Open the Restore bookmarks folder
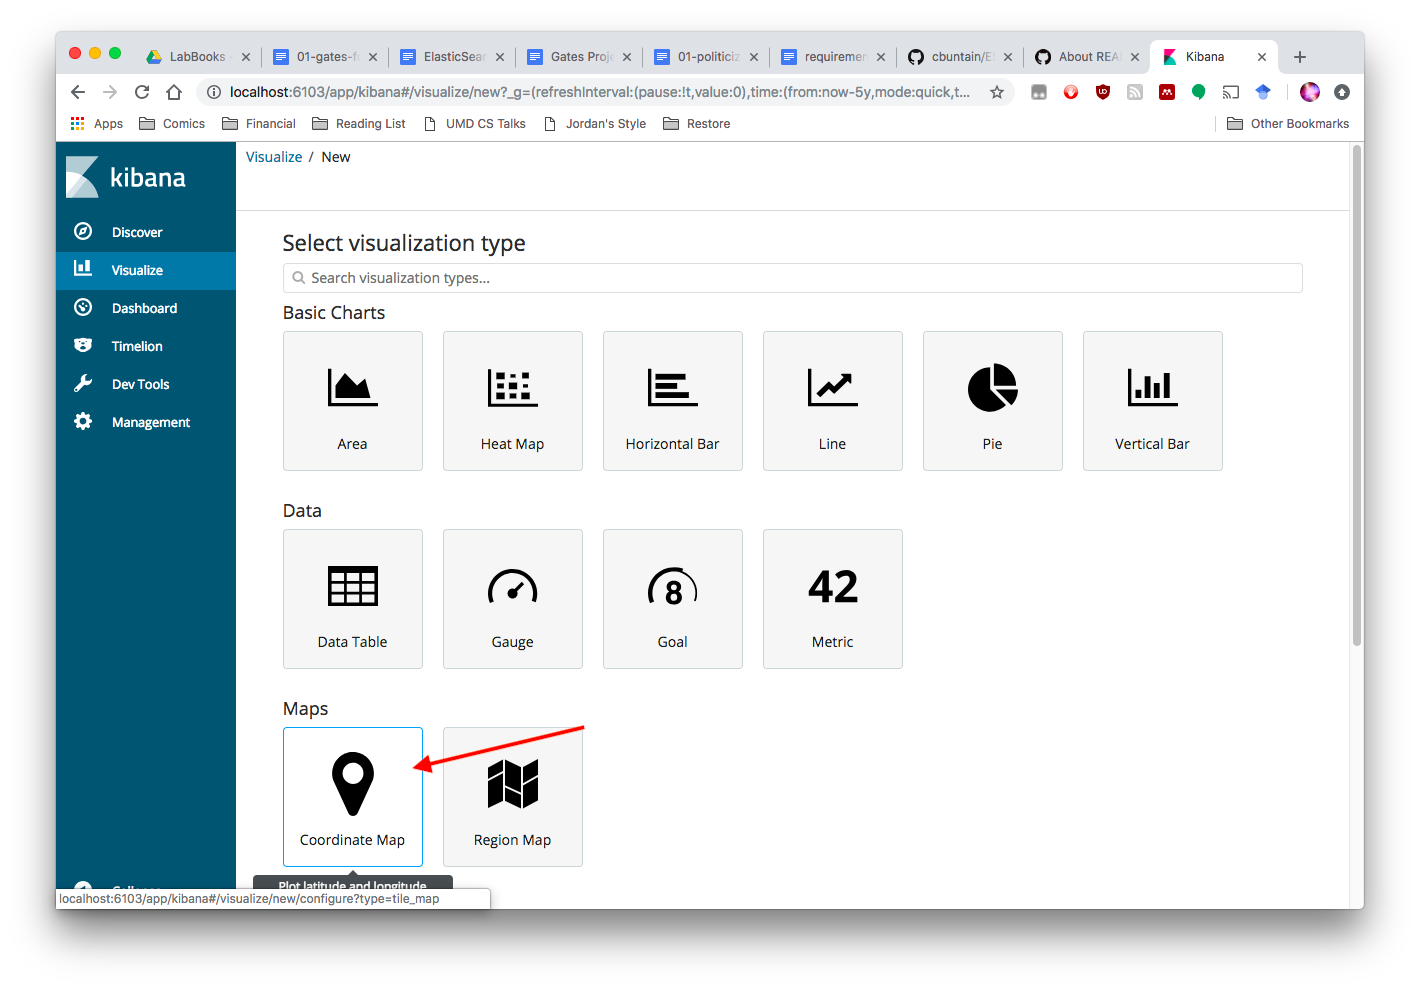 click(x=697, y=124)
